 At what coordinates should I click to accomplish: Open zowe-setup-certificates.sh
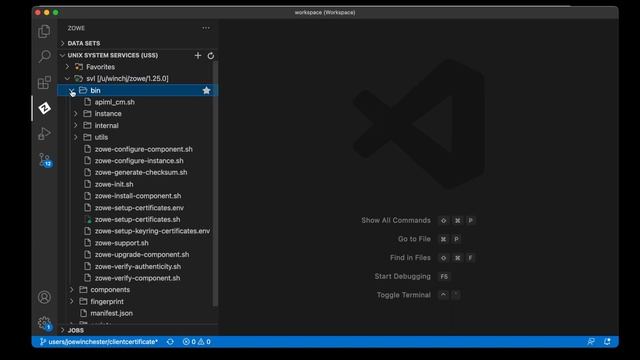coord(137,219)
